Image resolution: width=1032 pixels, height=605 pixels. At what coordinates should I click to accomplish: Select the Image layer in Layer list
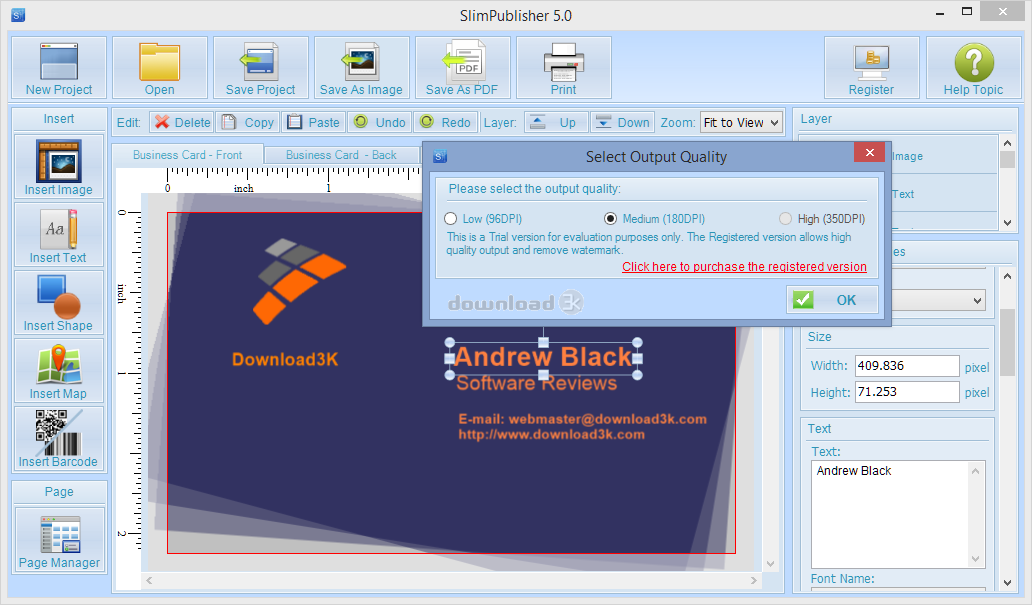[x=908, y=156]
